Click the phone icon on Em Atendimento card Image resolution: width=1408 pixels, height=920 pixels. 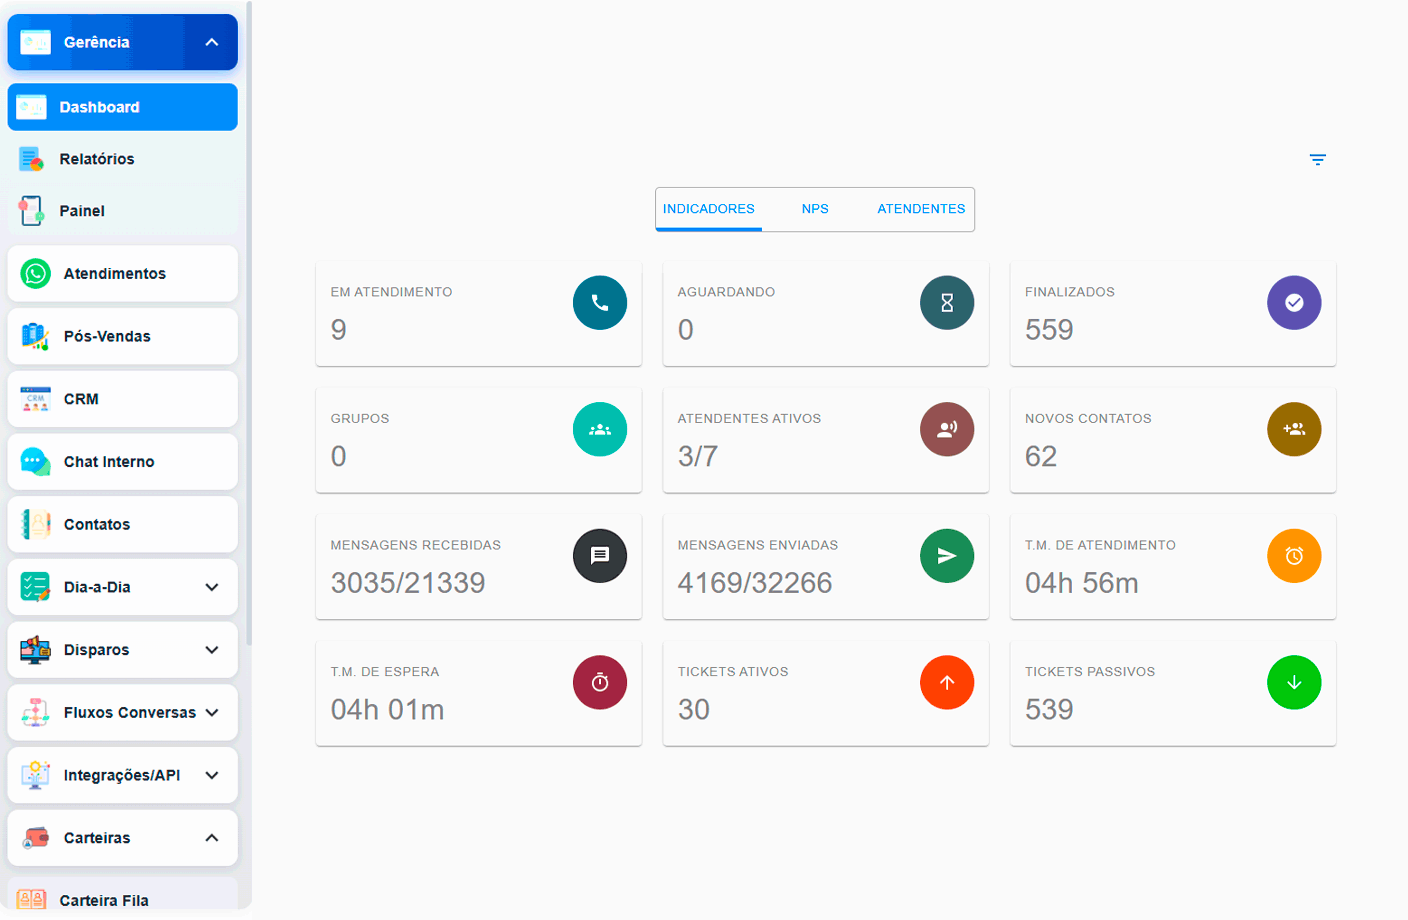(x=600, y=303)
